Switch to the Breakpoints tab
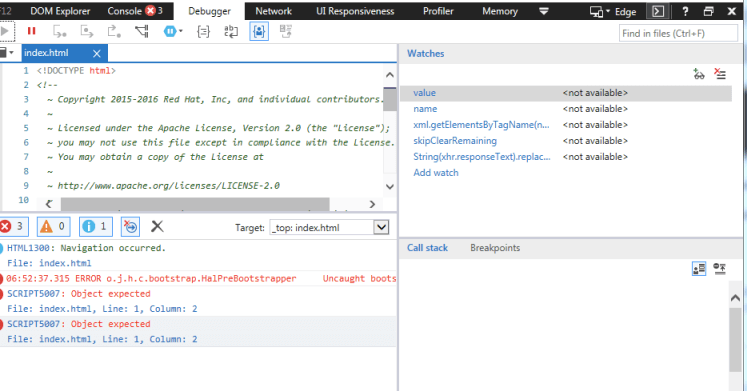This screenshot has width=747, height=391. [495, 248]
